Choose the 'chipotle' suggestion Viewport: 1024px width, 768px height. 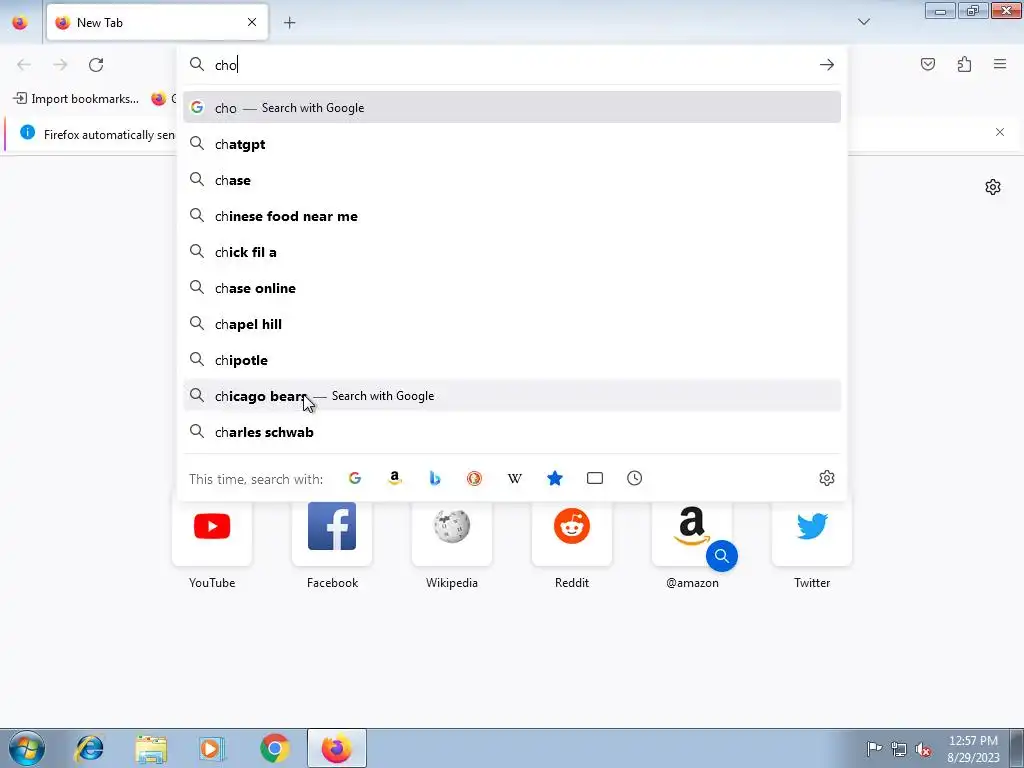tap(511, 360)
